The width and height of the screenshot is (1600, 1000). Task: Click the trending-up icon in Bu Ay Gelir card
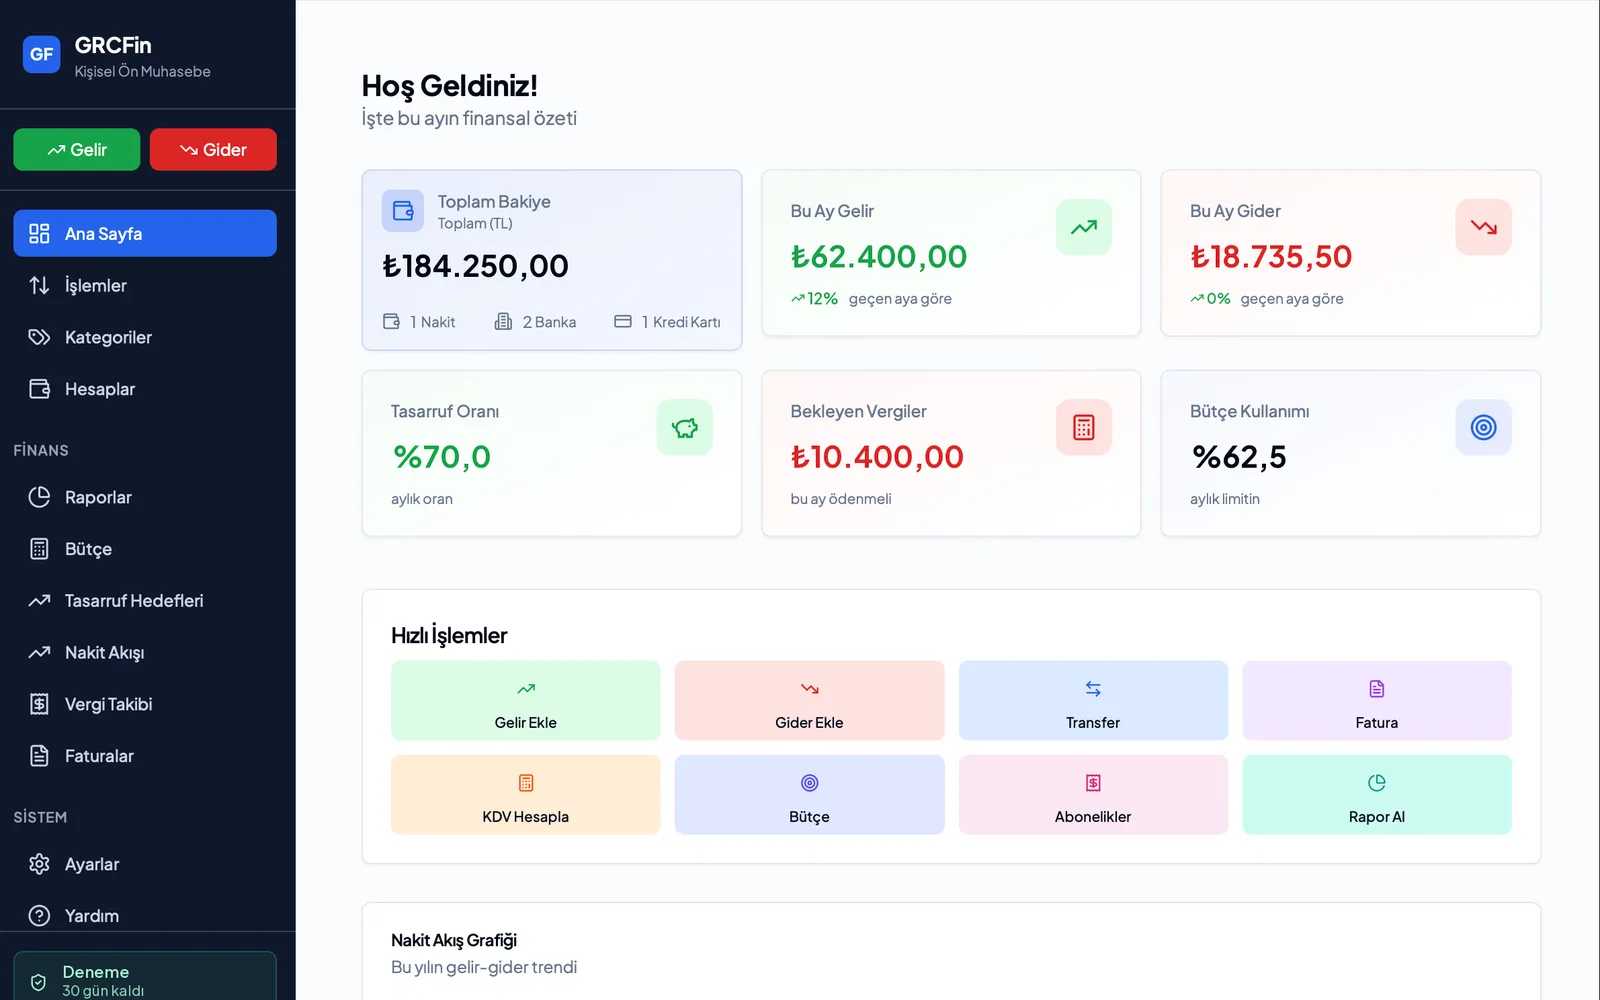point(1084,227)
